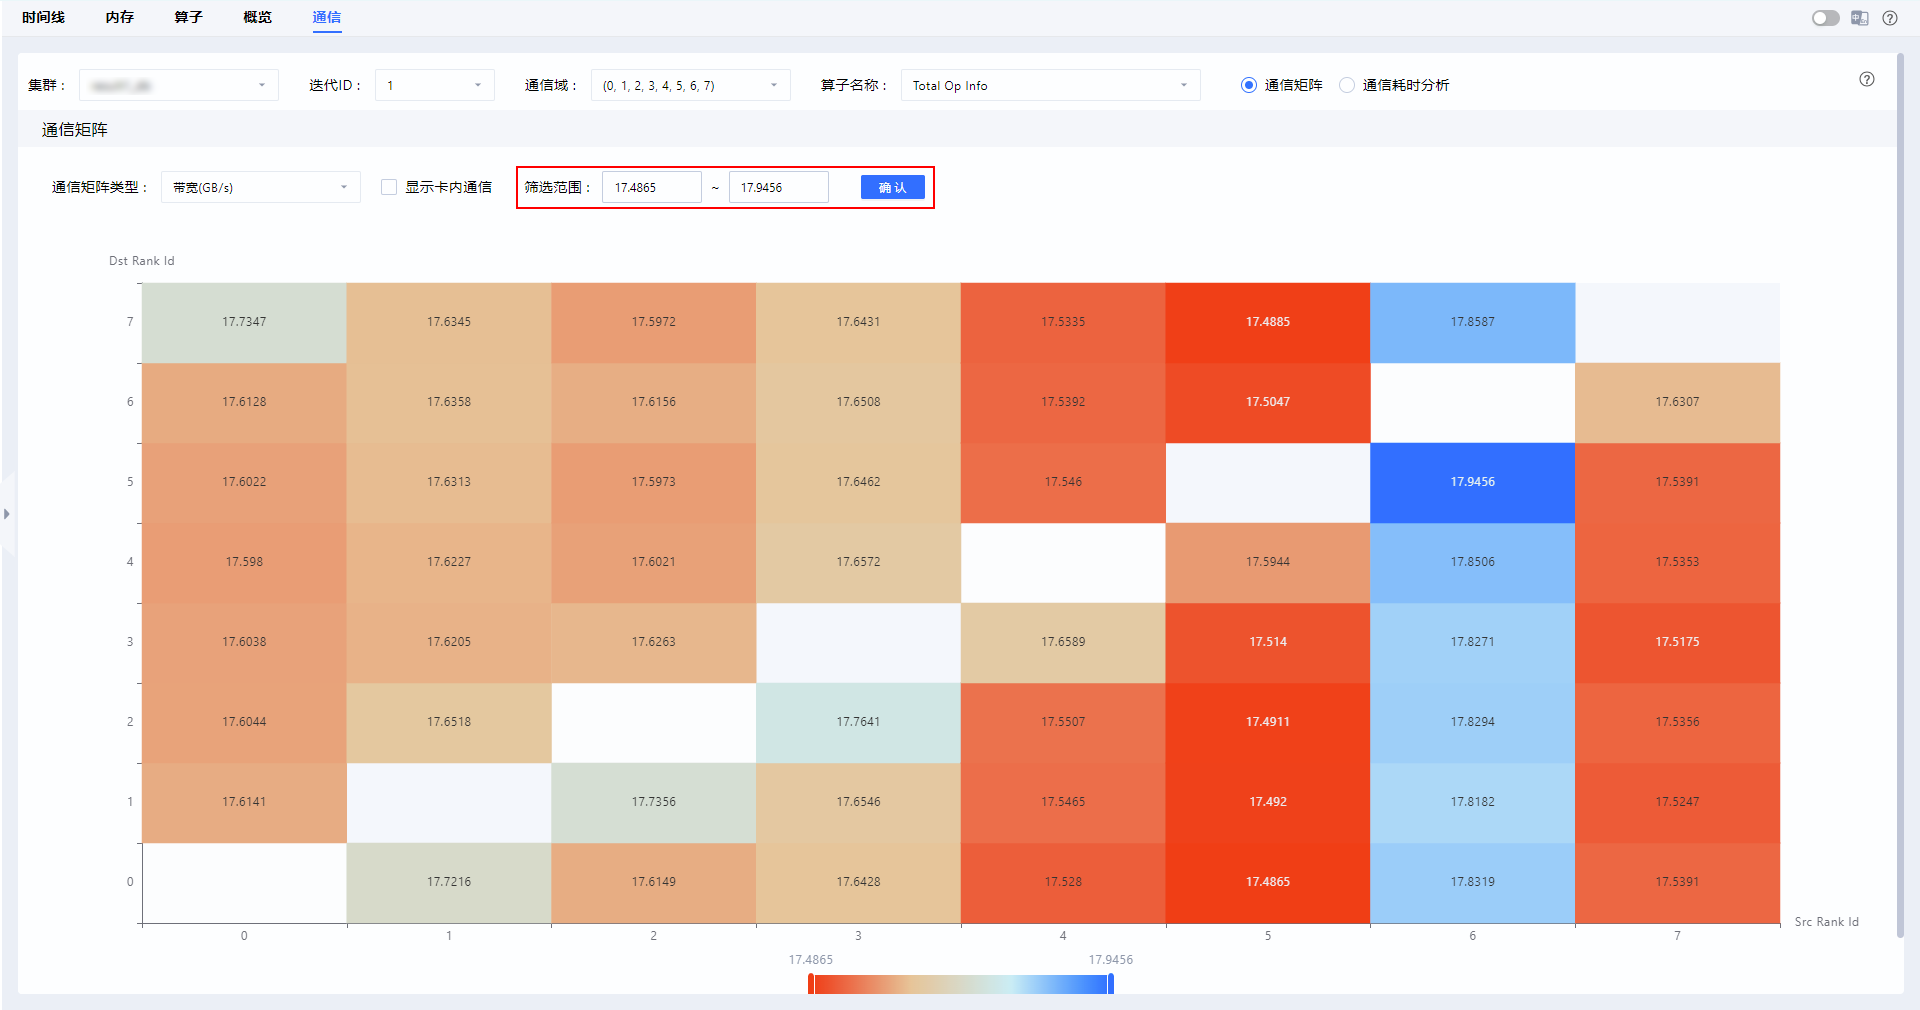The image size is (1920, 1010).
Task: Expand the left collapsed side panel arrow
Action: 7,514
